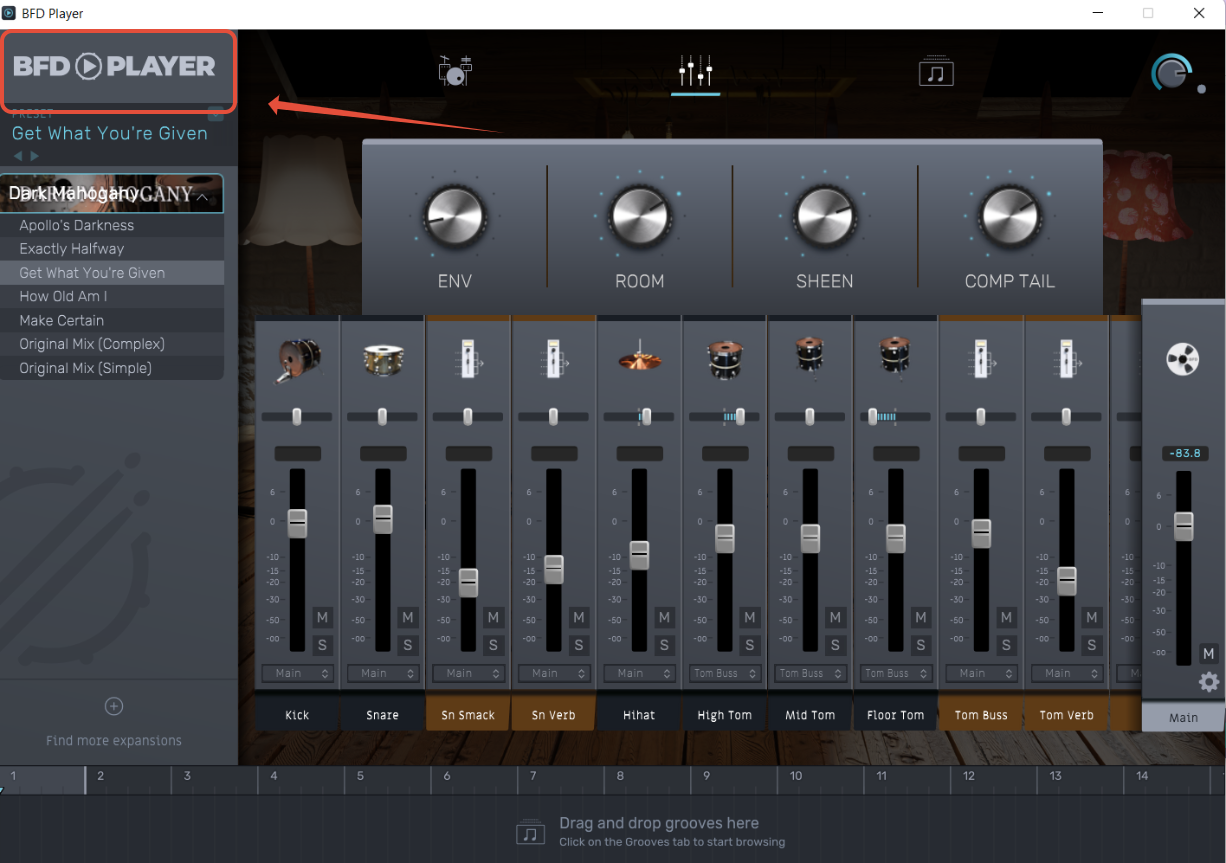
Task: Open Sn Smack output routing dropdown
Action: coord(469,674)
